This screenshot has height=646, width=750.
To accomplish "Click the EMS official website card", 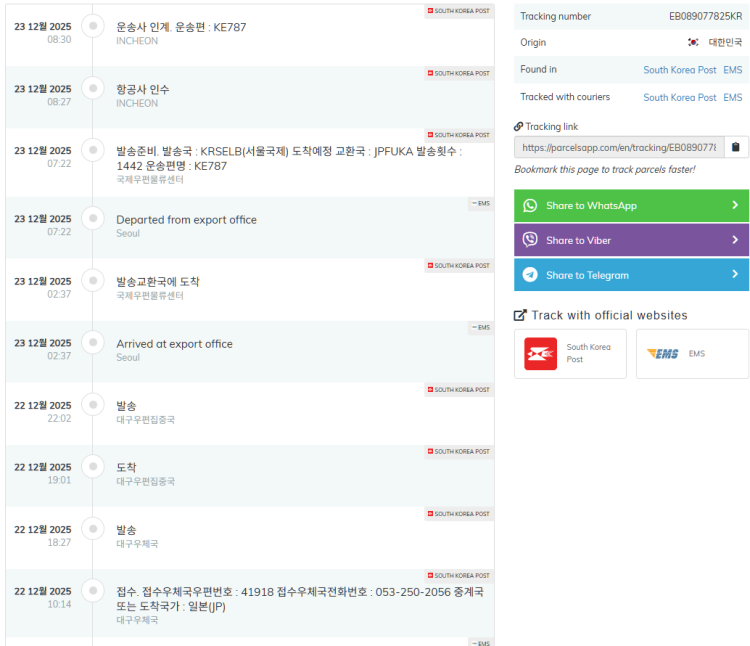I will click(692, 354).
